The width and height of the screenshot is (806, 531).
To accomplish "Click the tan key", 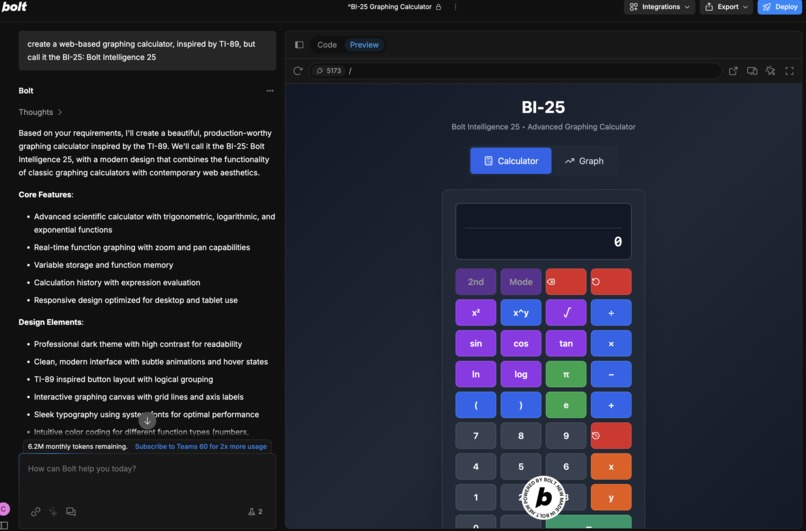I will tap(566, 343).
